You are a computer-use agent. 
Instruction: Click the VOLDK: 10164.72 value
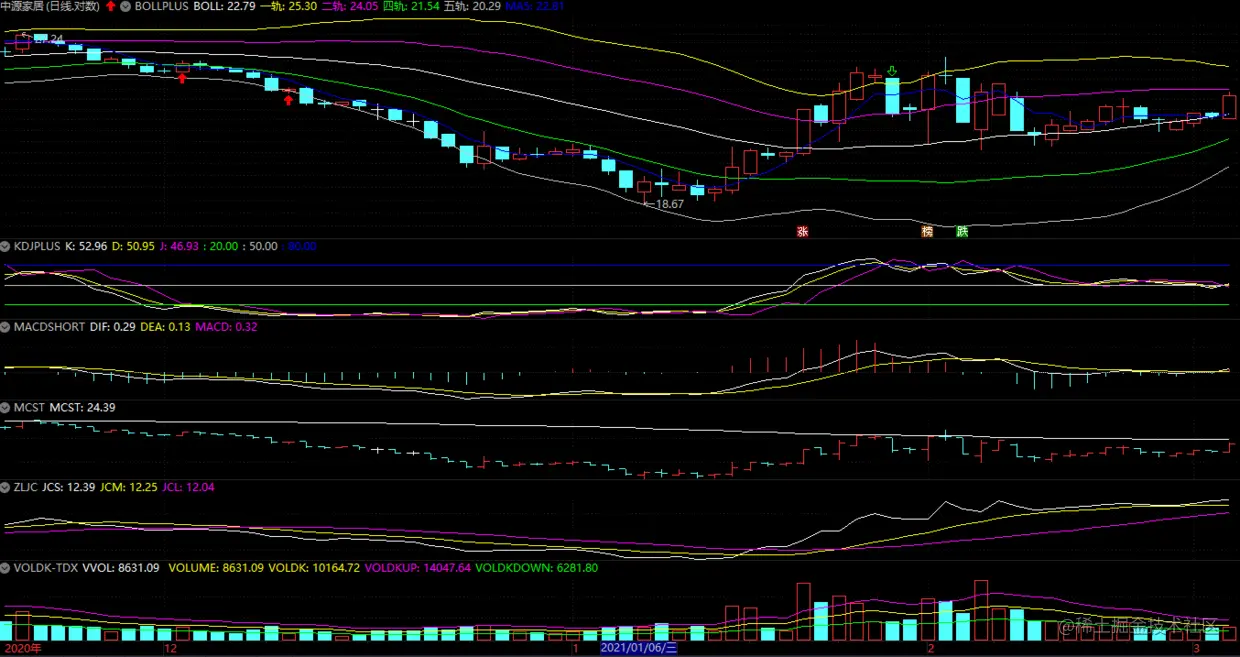point(313,568)
